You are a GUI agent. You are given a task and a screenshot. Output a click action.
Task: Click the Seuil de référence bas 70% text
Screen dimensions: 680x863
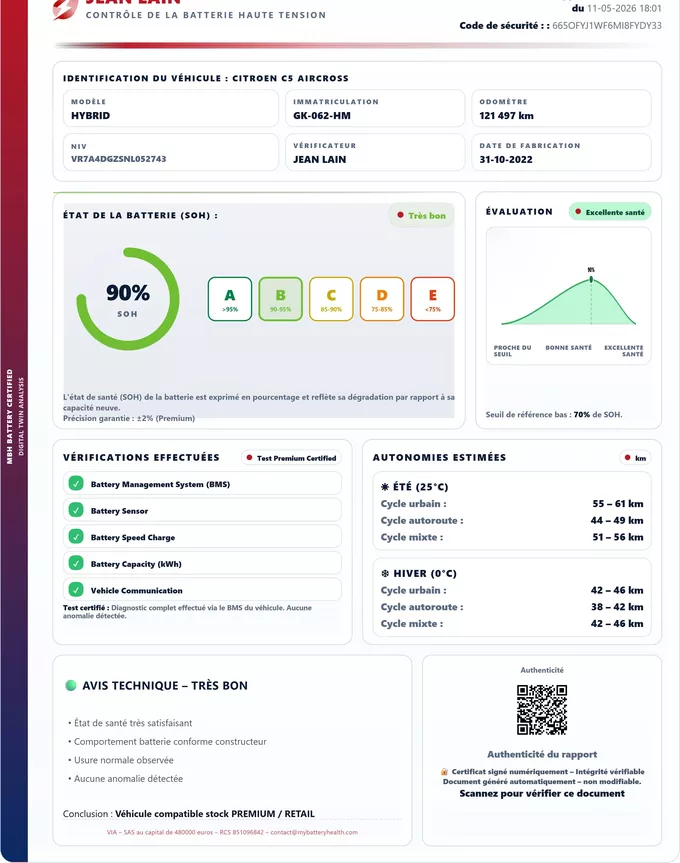[554, 414]
